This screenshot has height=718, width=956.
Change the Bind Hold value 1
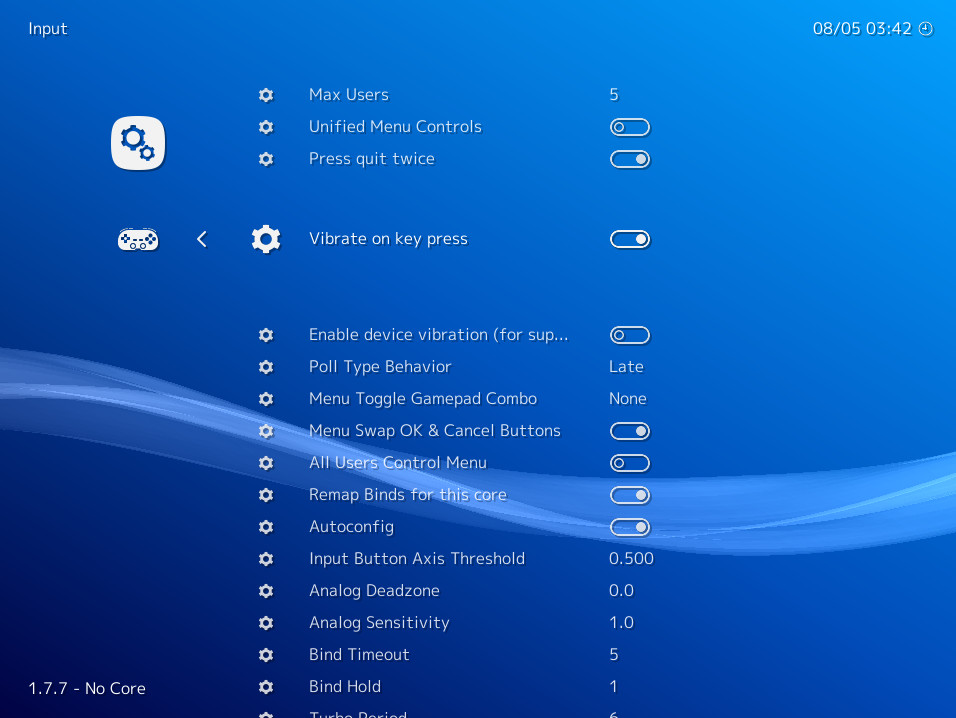click(x=613, y=687)
